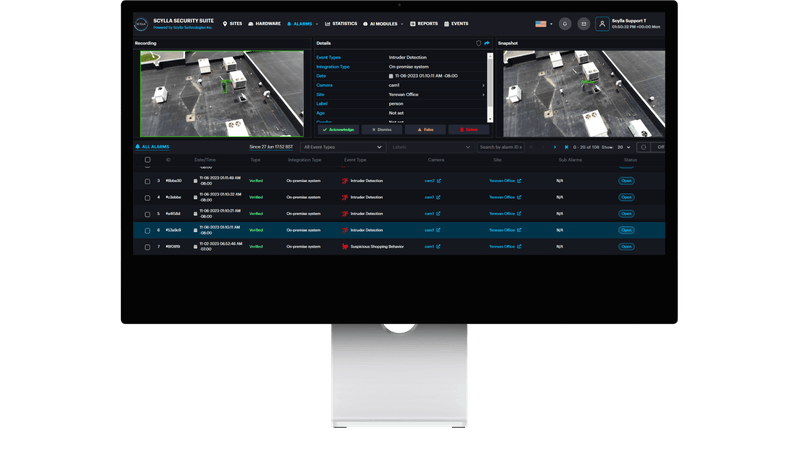Screen dimensions: 812x456
Task: Expand the Camera cam1 detail row
Action: [x=484, y=85]
